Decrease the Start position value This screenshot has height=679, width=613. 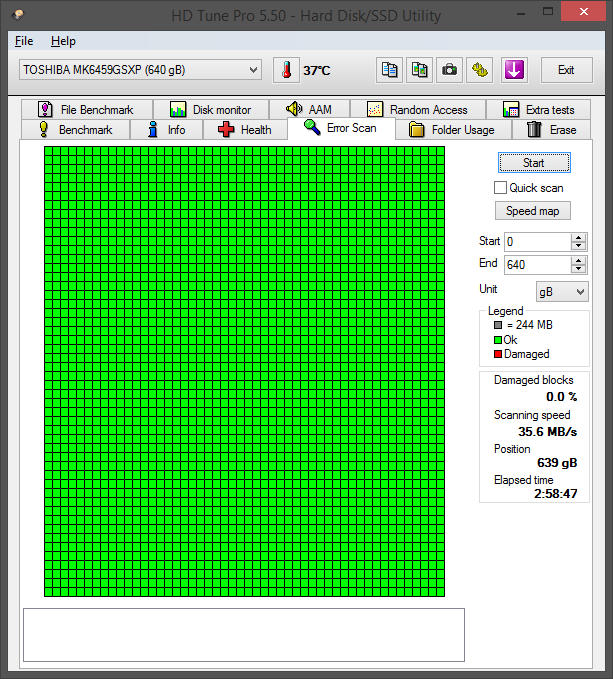click(578, 246)
